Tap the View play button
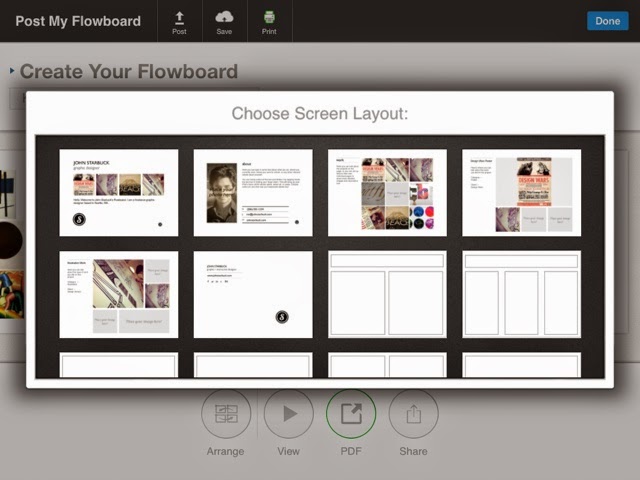 click(289, 413)
